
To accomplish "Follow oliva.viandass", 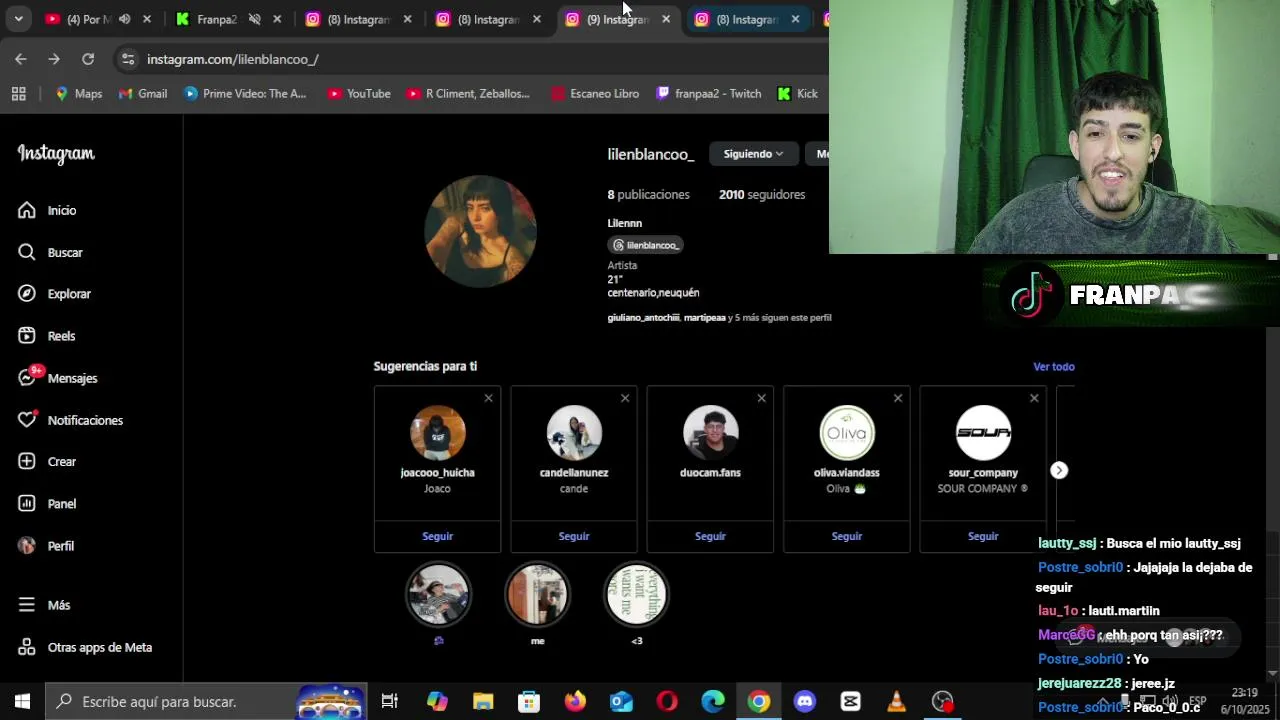I will point(847,536).
